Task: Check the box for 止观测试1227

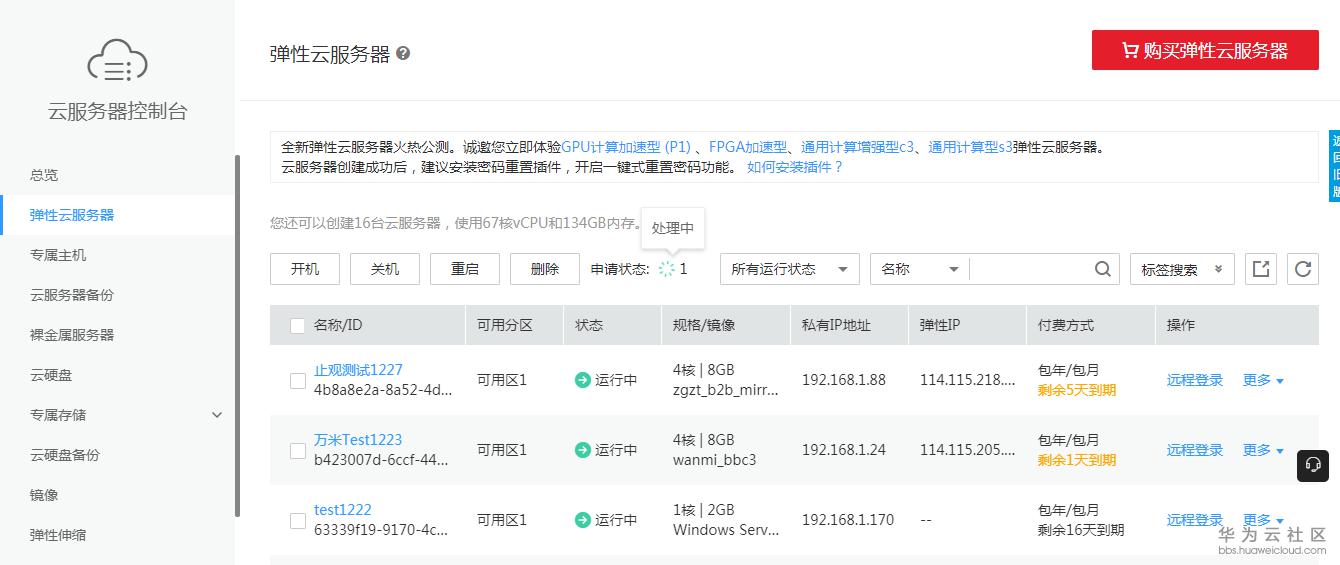Action: [x=297, y=381]
